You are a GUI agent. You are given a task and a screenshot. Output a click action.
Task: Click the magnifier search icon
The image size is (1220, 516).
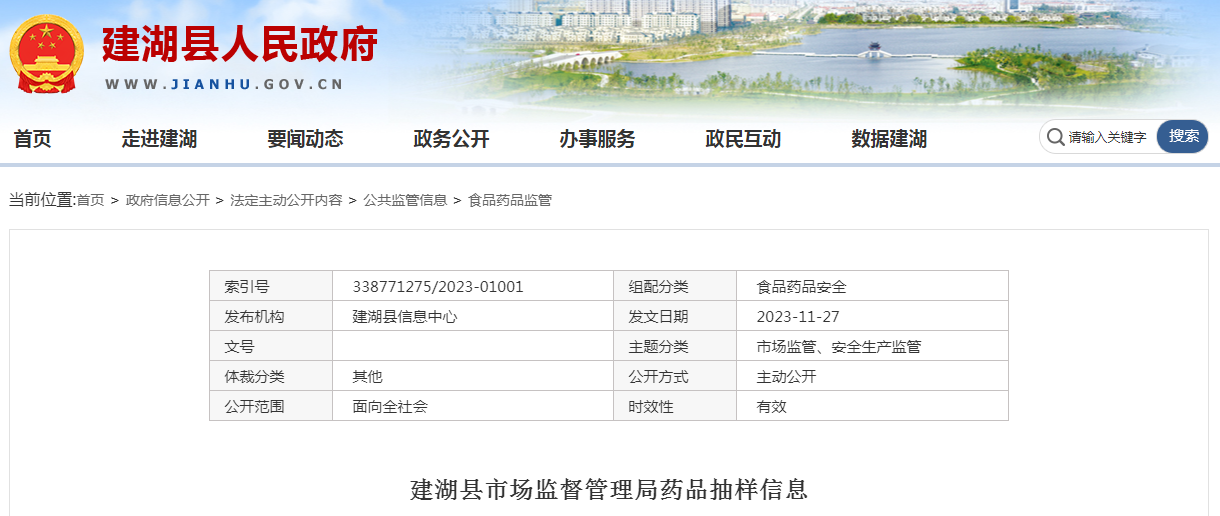[x=1054, y=136]
